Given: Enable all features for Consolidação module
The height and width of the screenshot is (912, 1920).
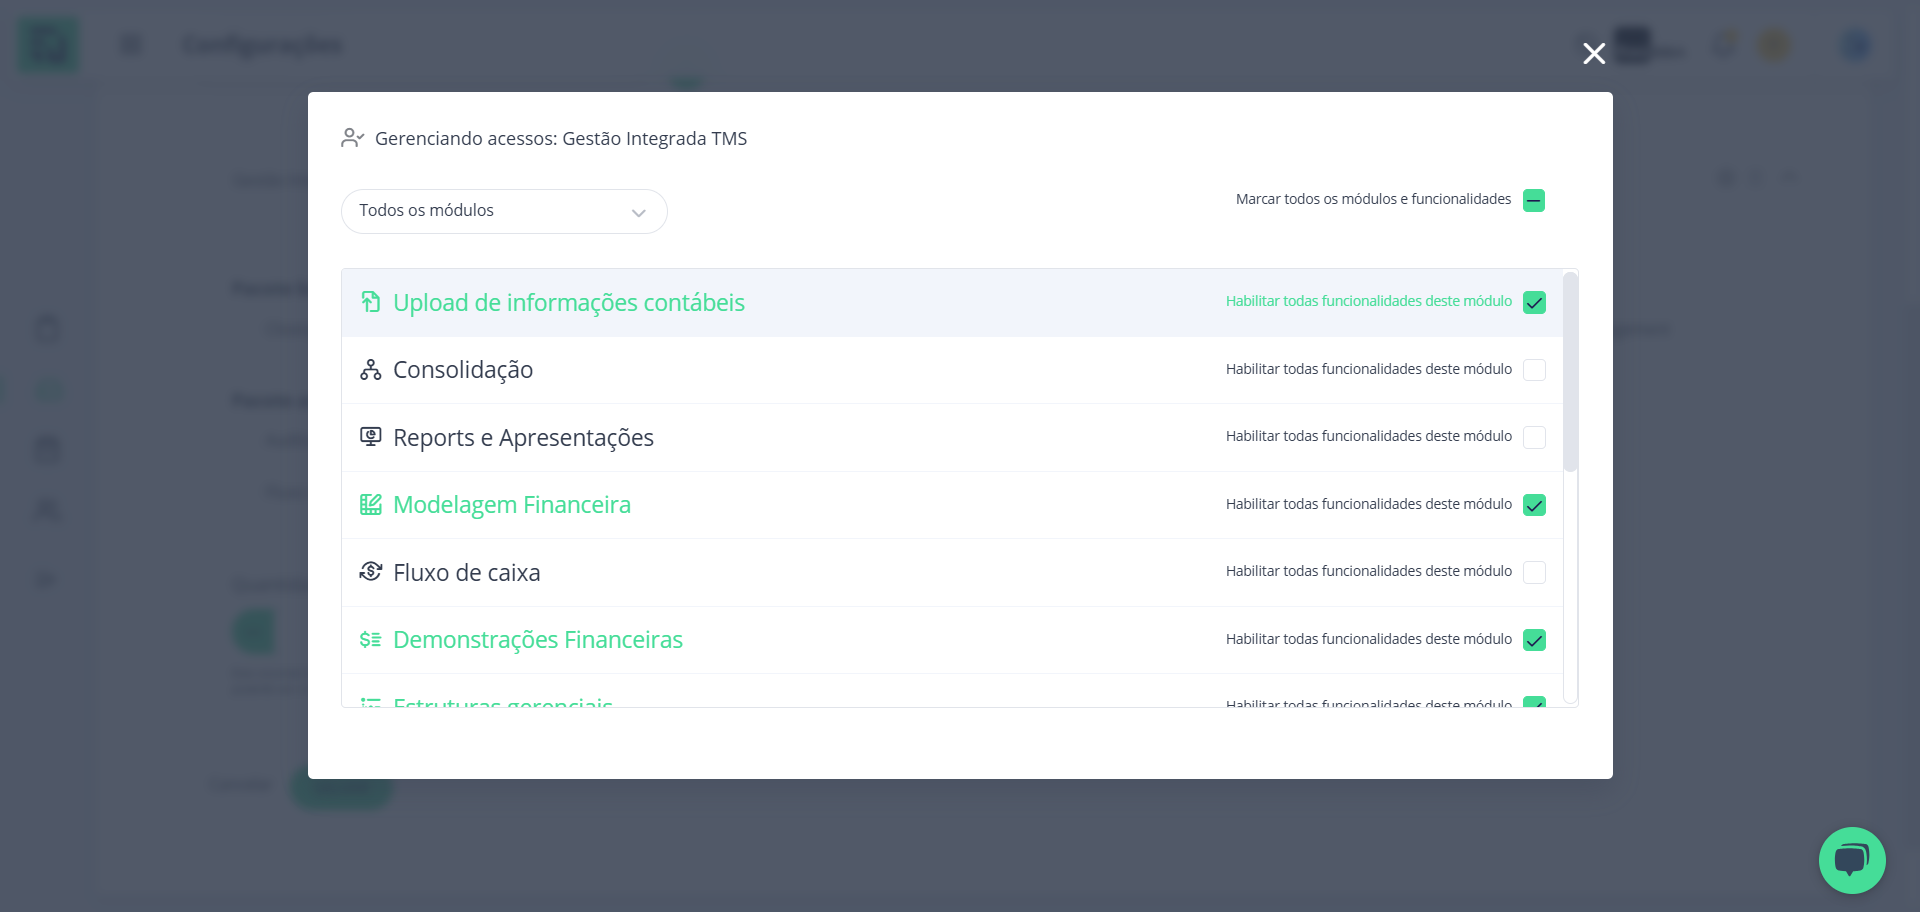Looking at the screenshot, I should tap(1534, 370).
